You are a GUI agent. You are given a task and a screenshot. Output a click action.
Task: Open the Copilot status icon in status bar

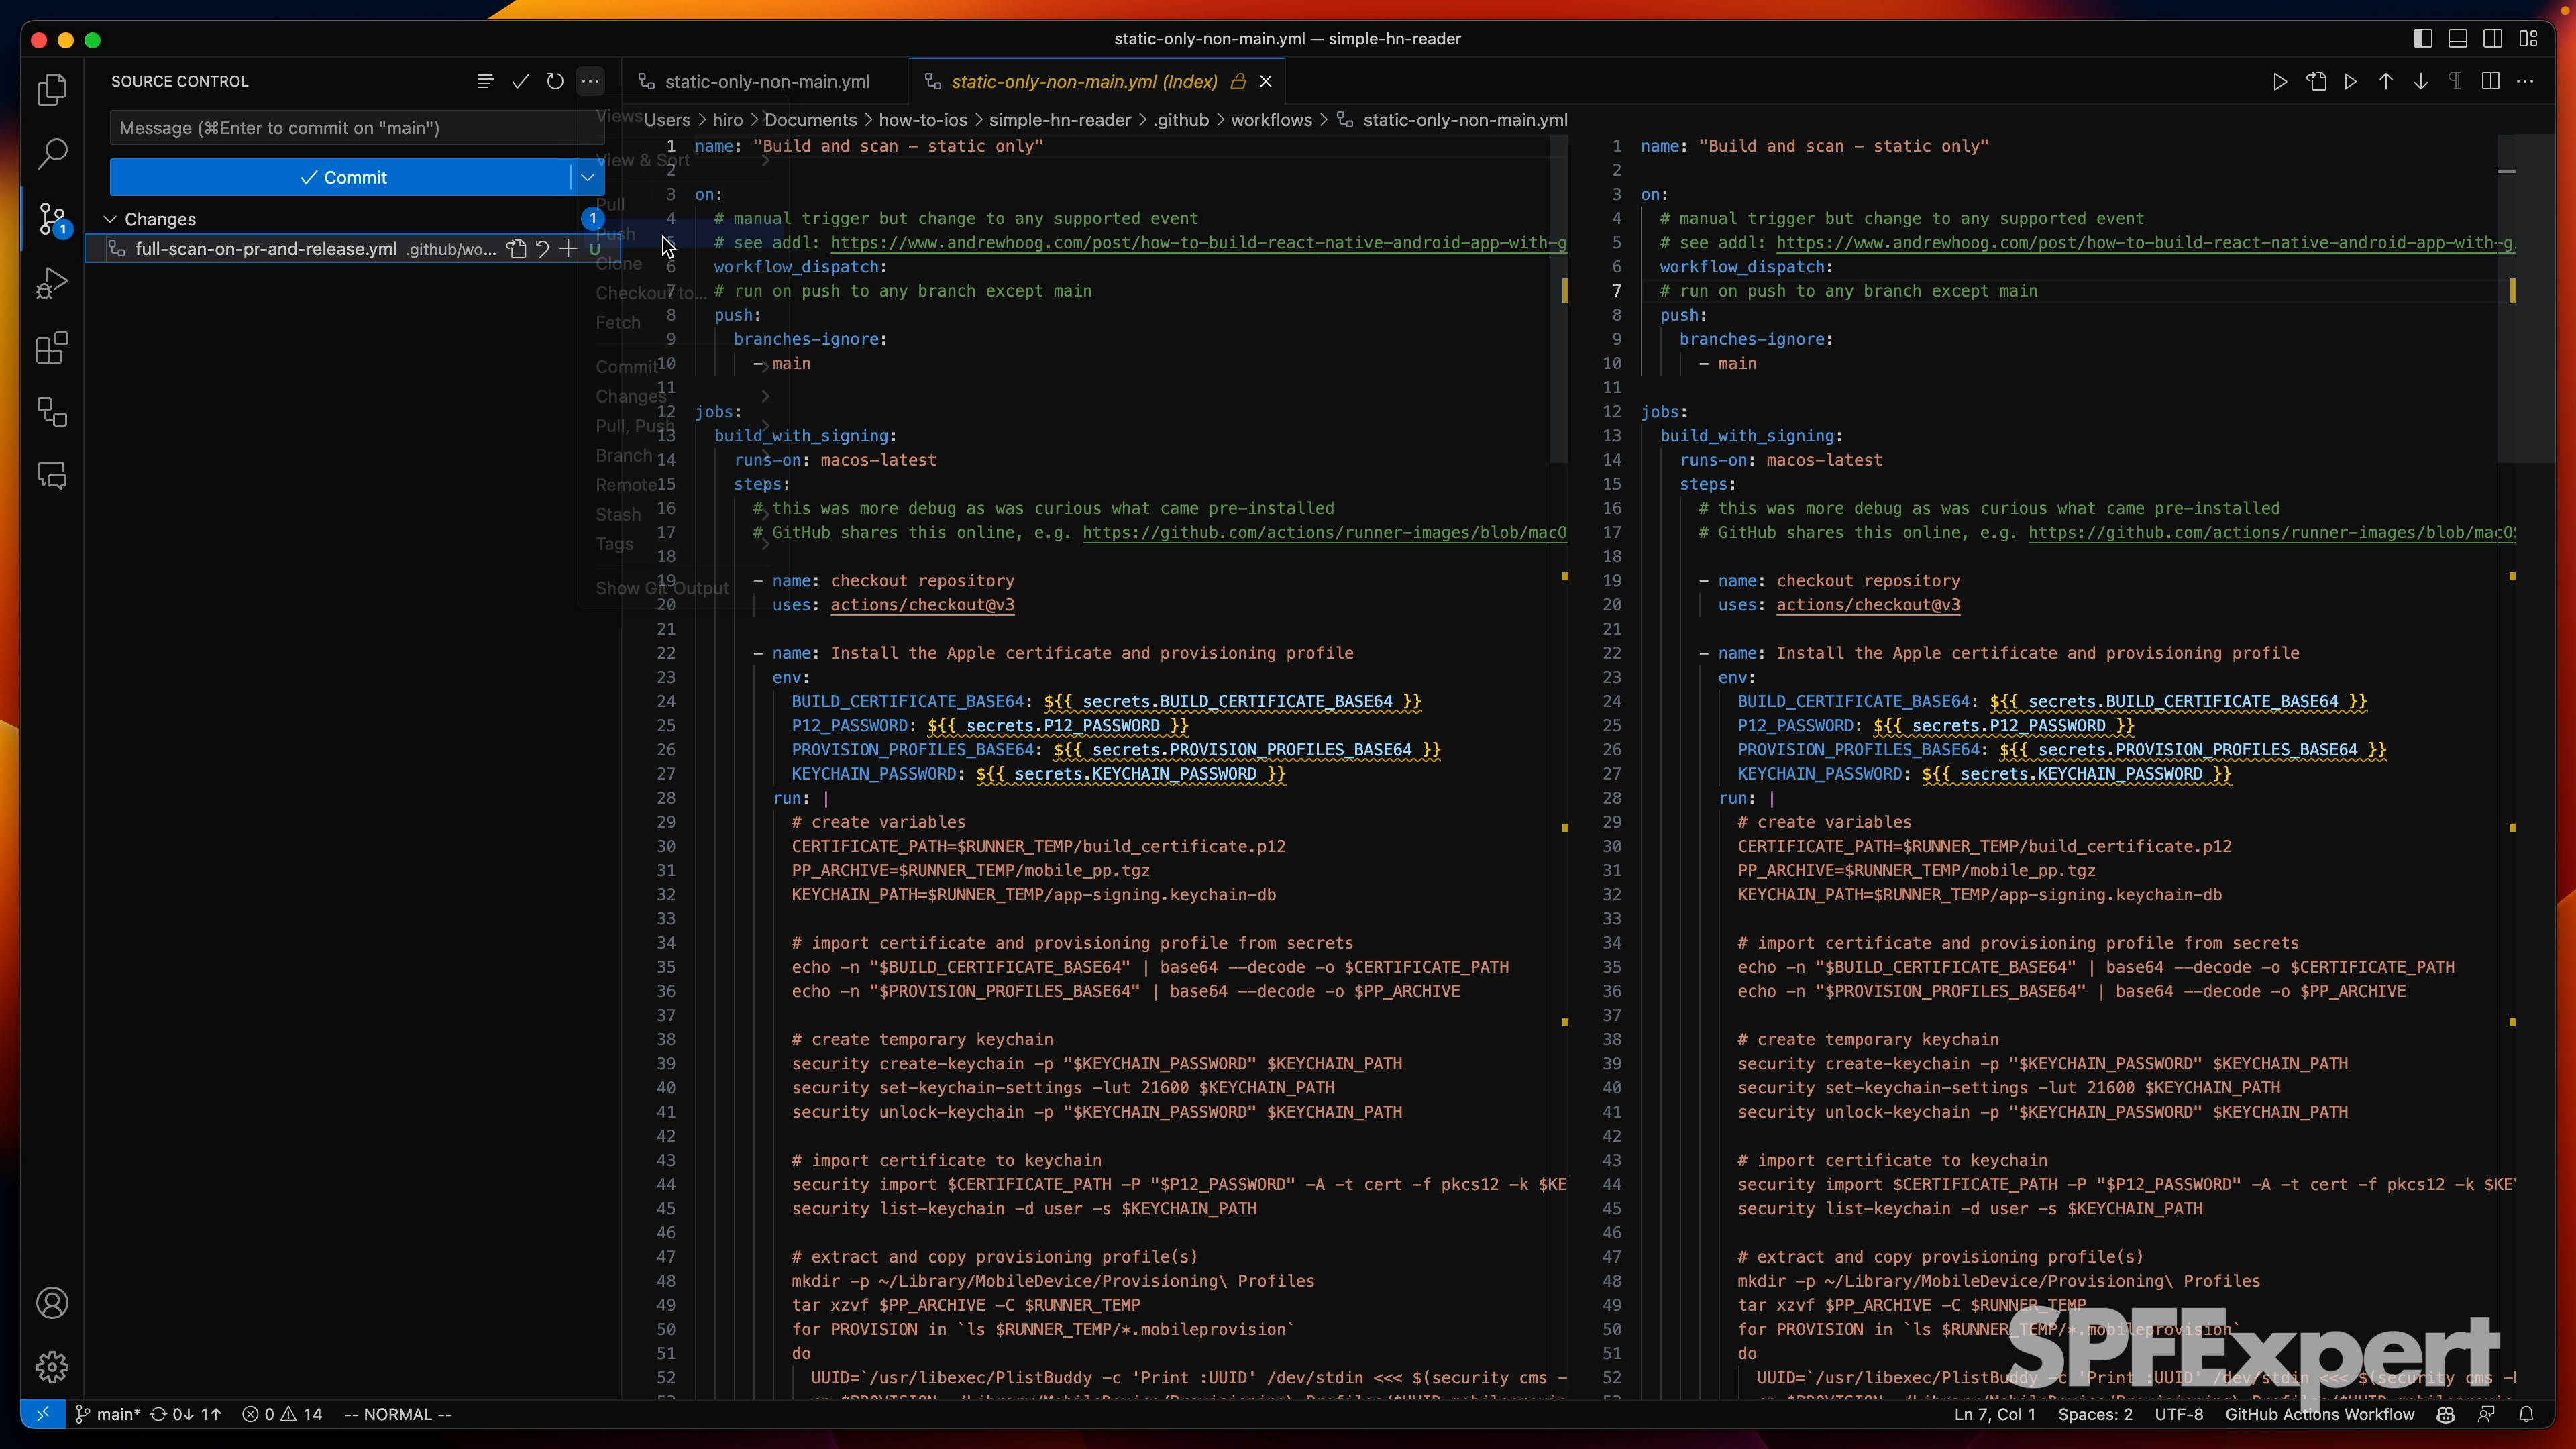tap(2446, 1414)
